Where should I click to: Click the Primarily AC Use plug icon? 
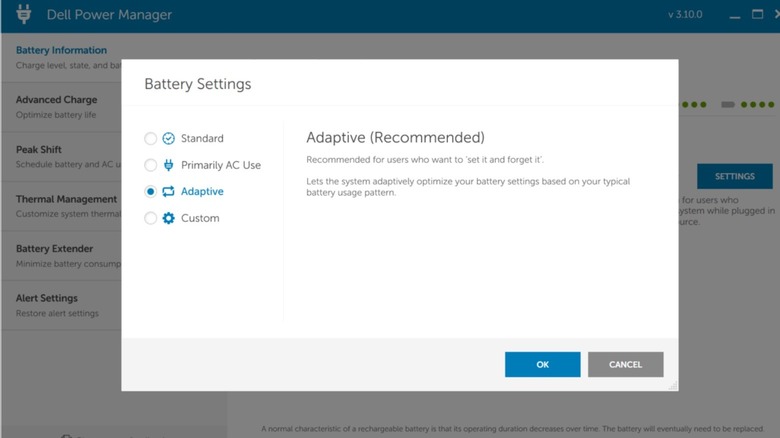[x=169, y=165]
